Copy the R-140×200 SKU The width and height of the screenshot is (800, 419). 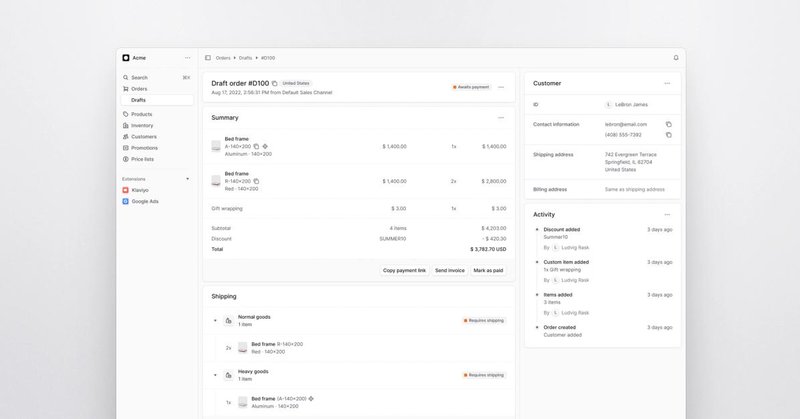256,181
